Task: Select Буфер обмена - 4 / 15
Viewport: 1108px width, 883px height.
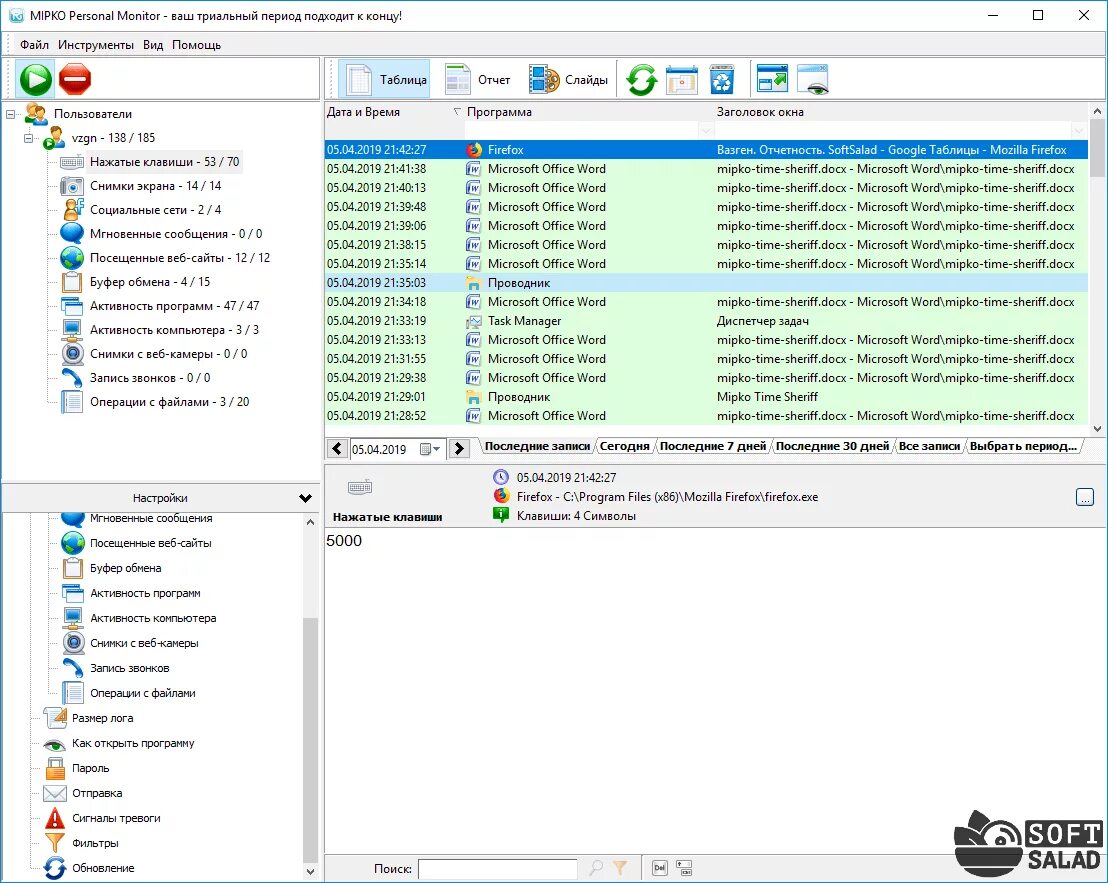Action: (149, 282)
